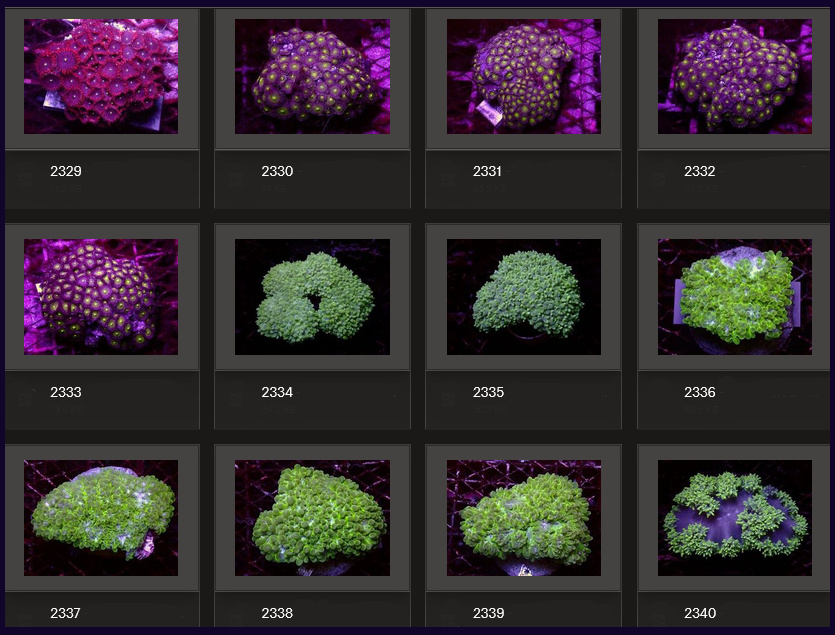This screenshot has width=835, height=635.
Task: Click the file name 2334
Action: pyautogui.click(x=277, y=392)
